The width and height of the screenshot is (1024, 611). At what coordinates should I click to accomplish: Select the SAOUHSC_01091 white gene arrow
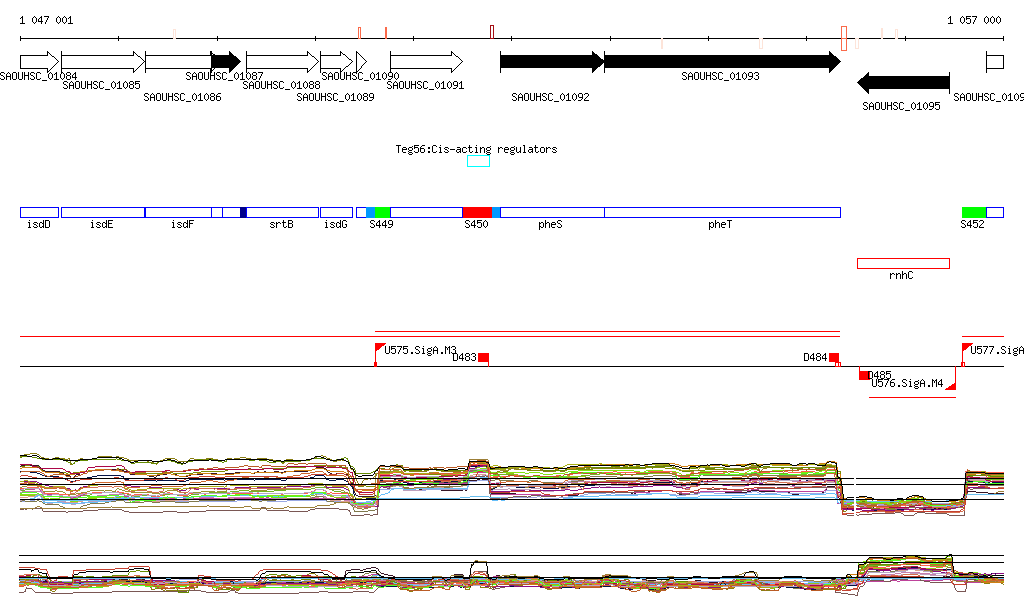coord(426,62)
